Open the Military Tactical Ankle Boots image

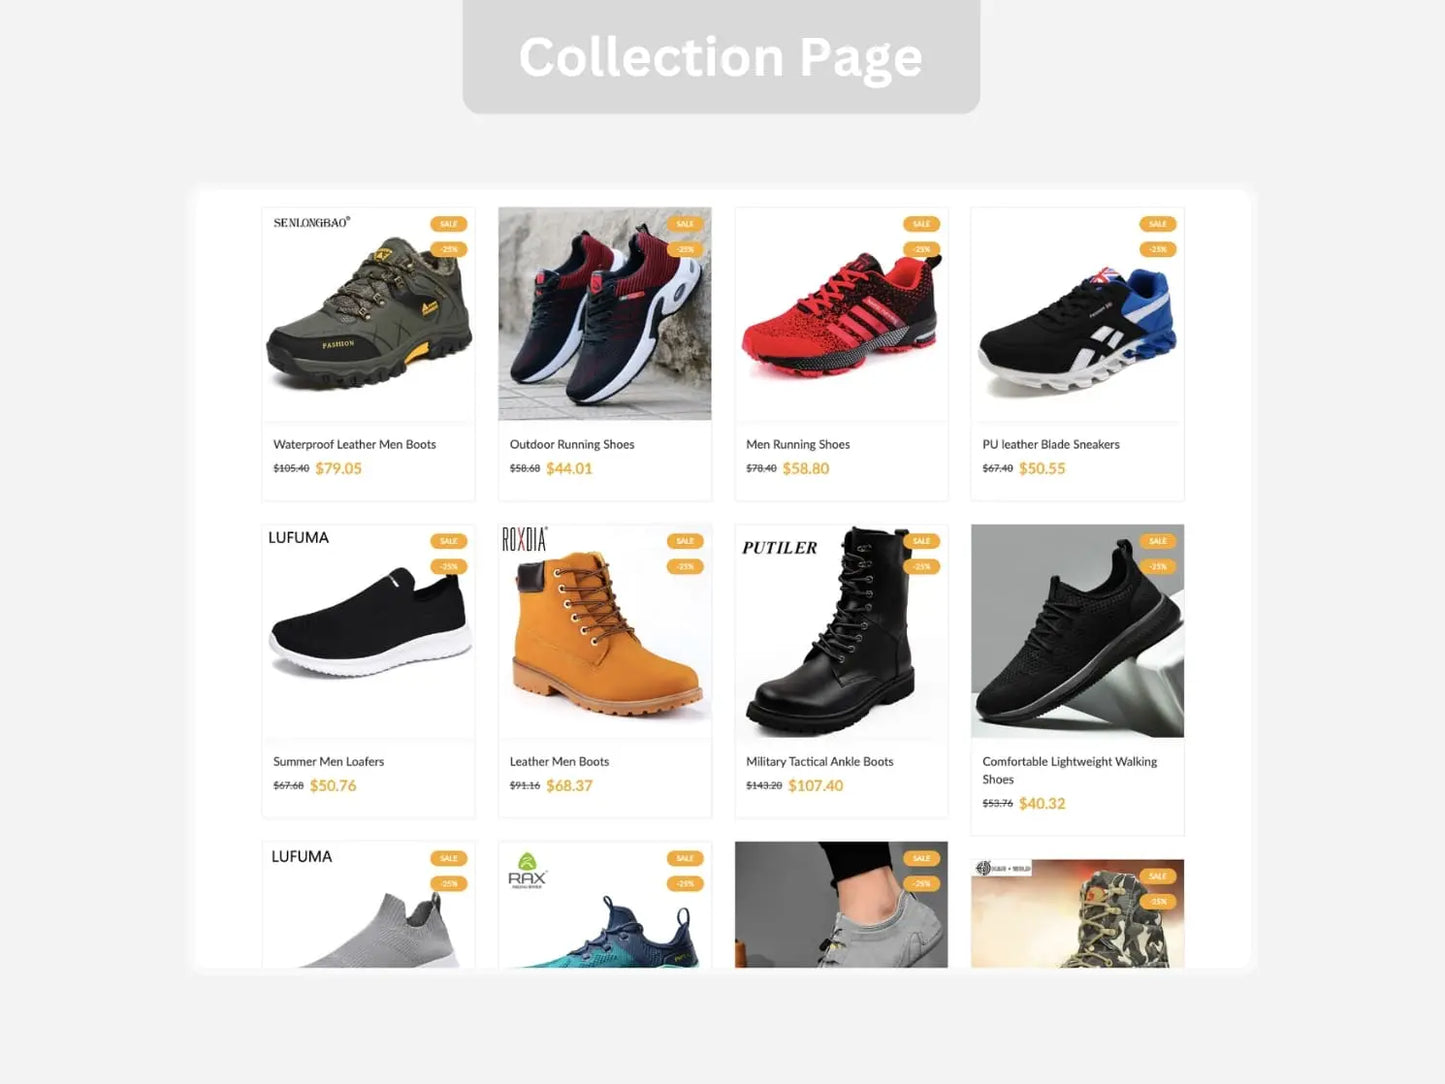pyautogui.click(x=841, y=631)
